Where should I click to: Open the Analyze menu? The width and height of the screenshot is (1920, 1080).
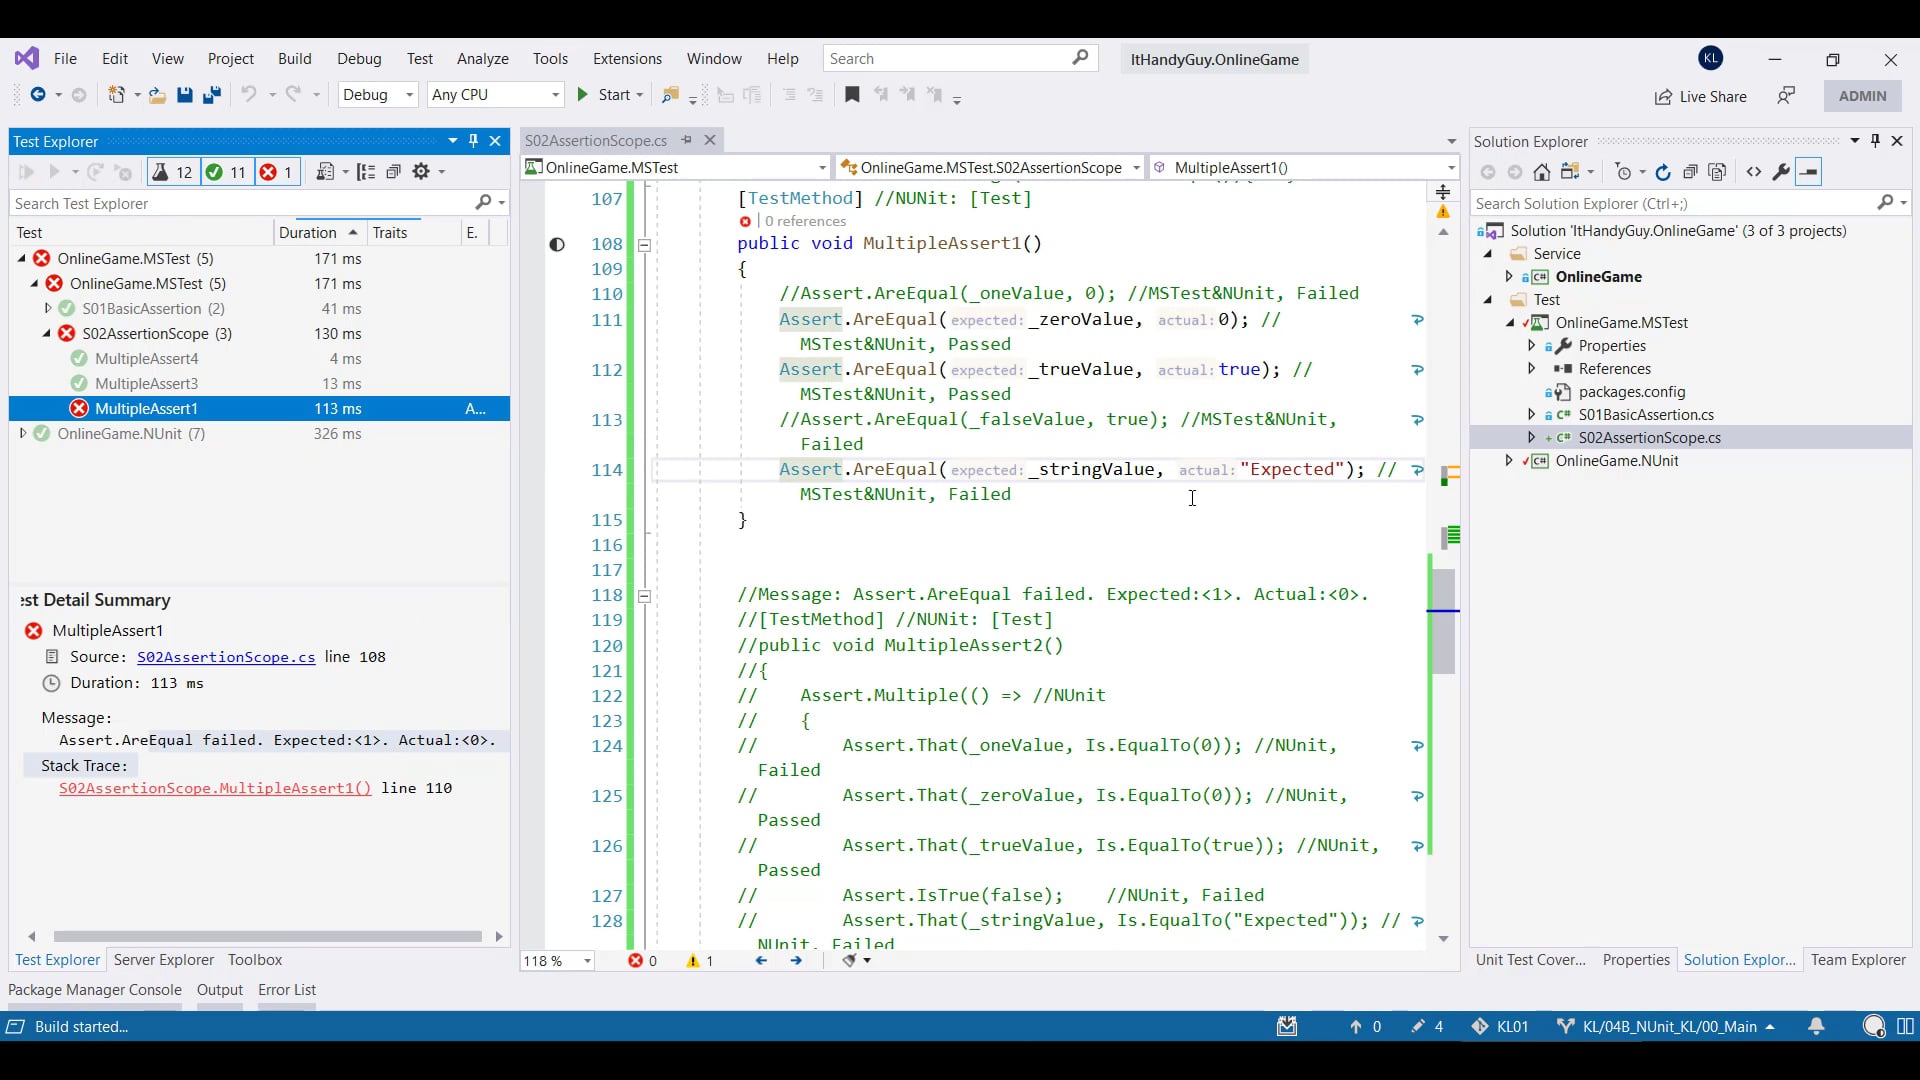[x=482, y=59]
